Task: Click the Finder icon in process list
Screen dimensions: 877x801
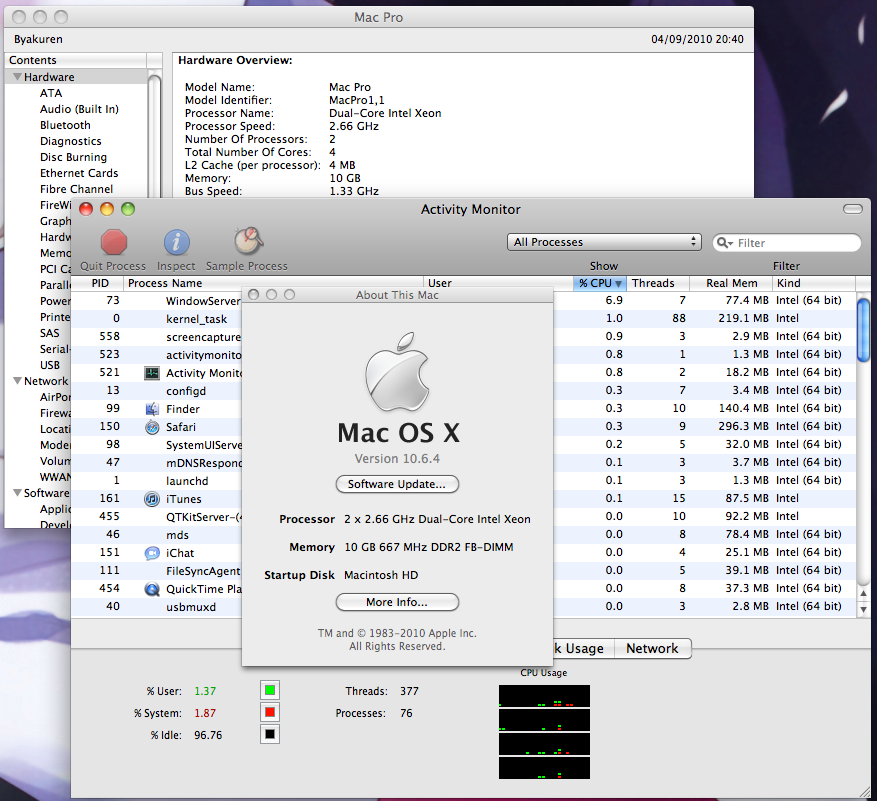Action: [152, 409]
